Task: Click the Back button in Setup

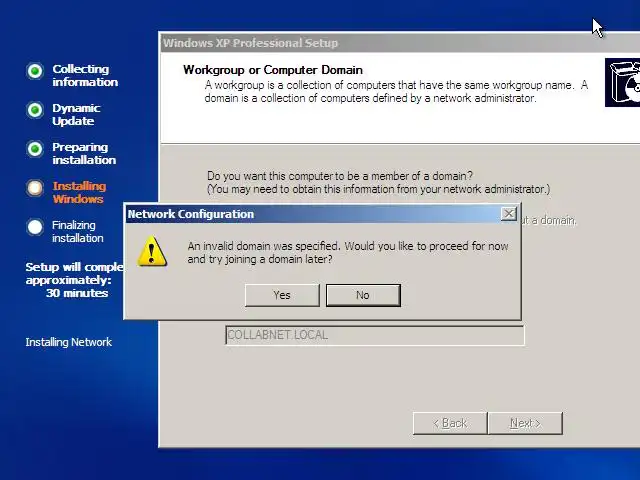Action: pyautogui.click(x=450, y=423)
